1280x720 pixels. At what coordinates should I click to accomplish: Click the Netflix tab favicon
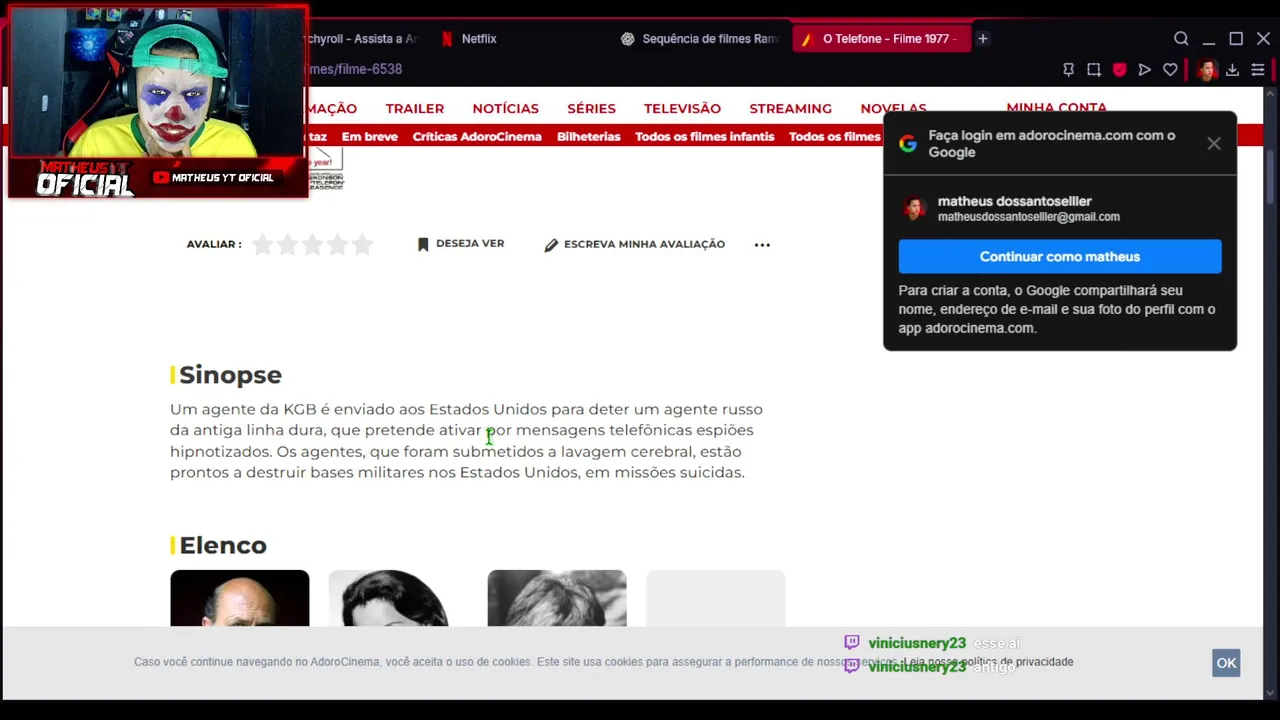[x=447, y=39]
